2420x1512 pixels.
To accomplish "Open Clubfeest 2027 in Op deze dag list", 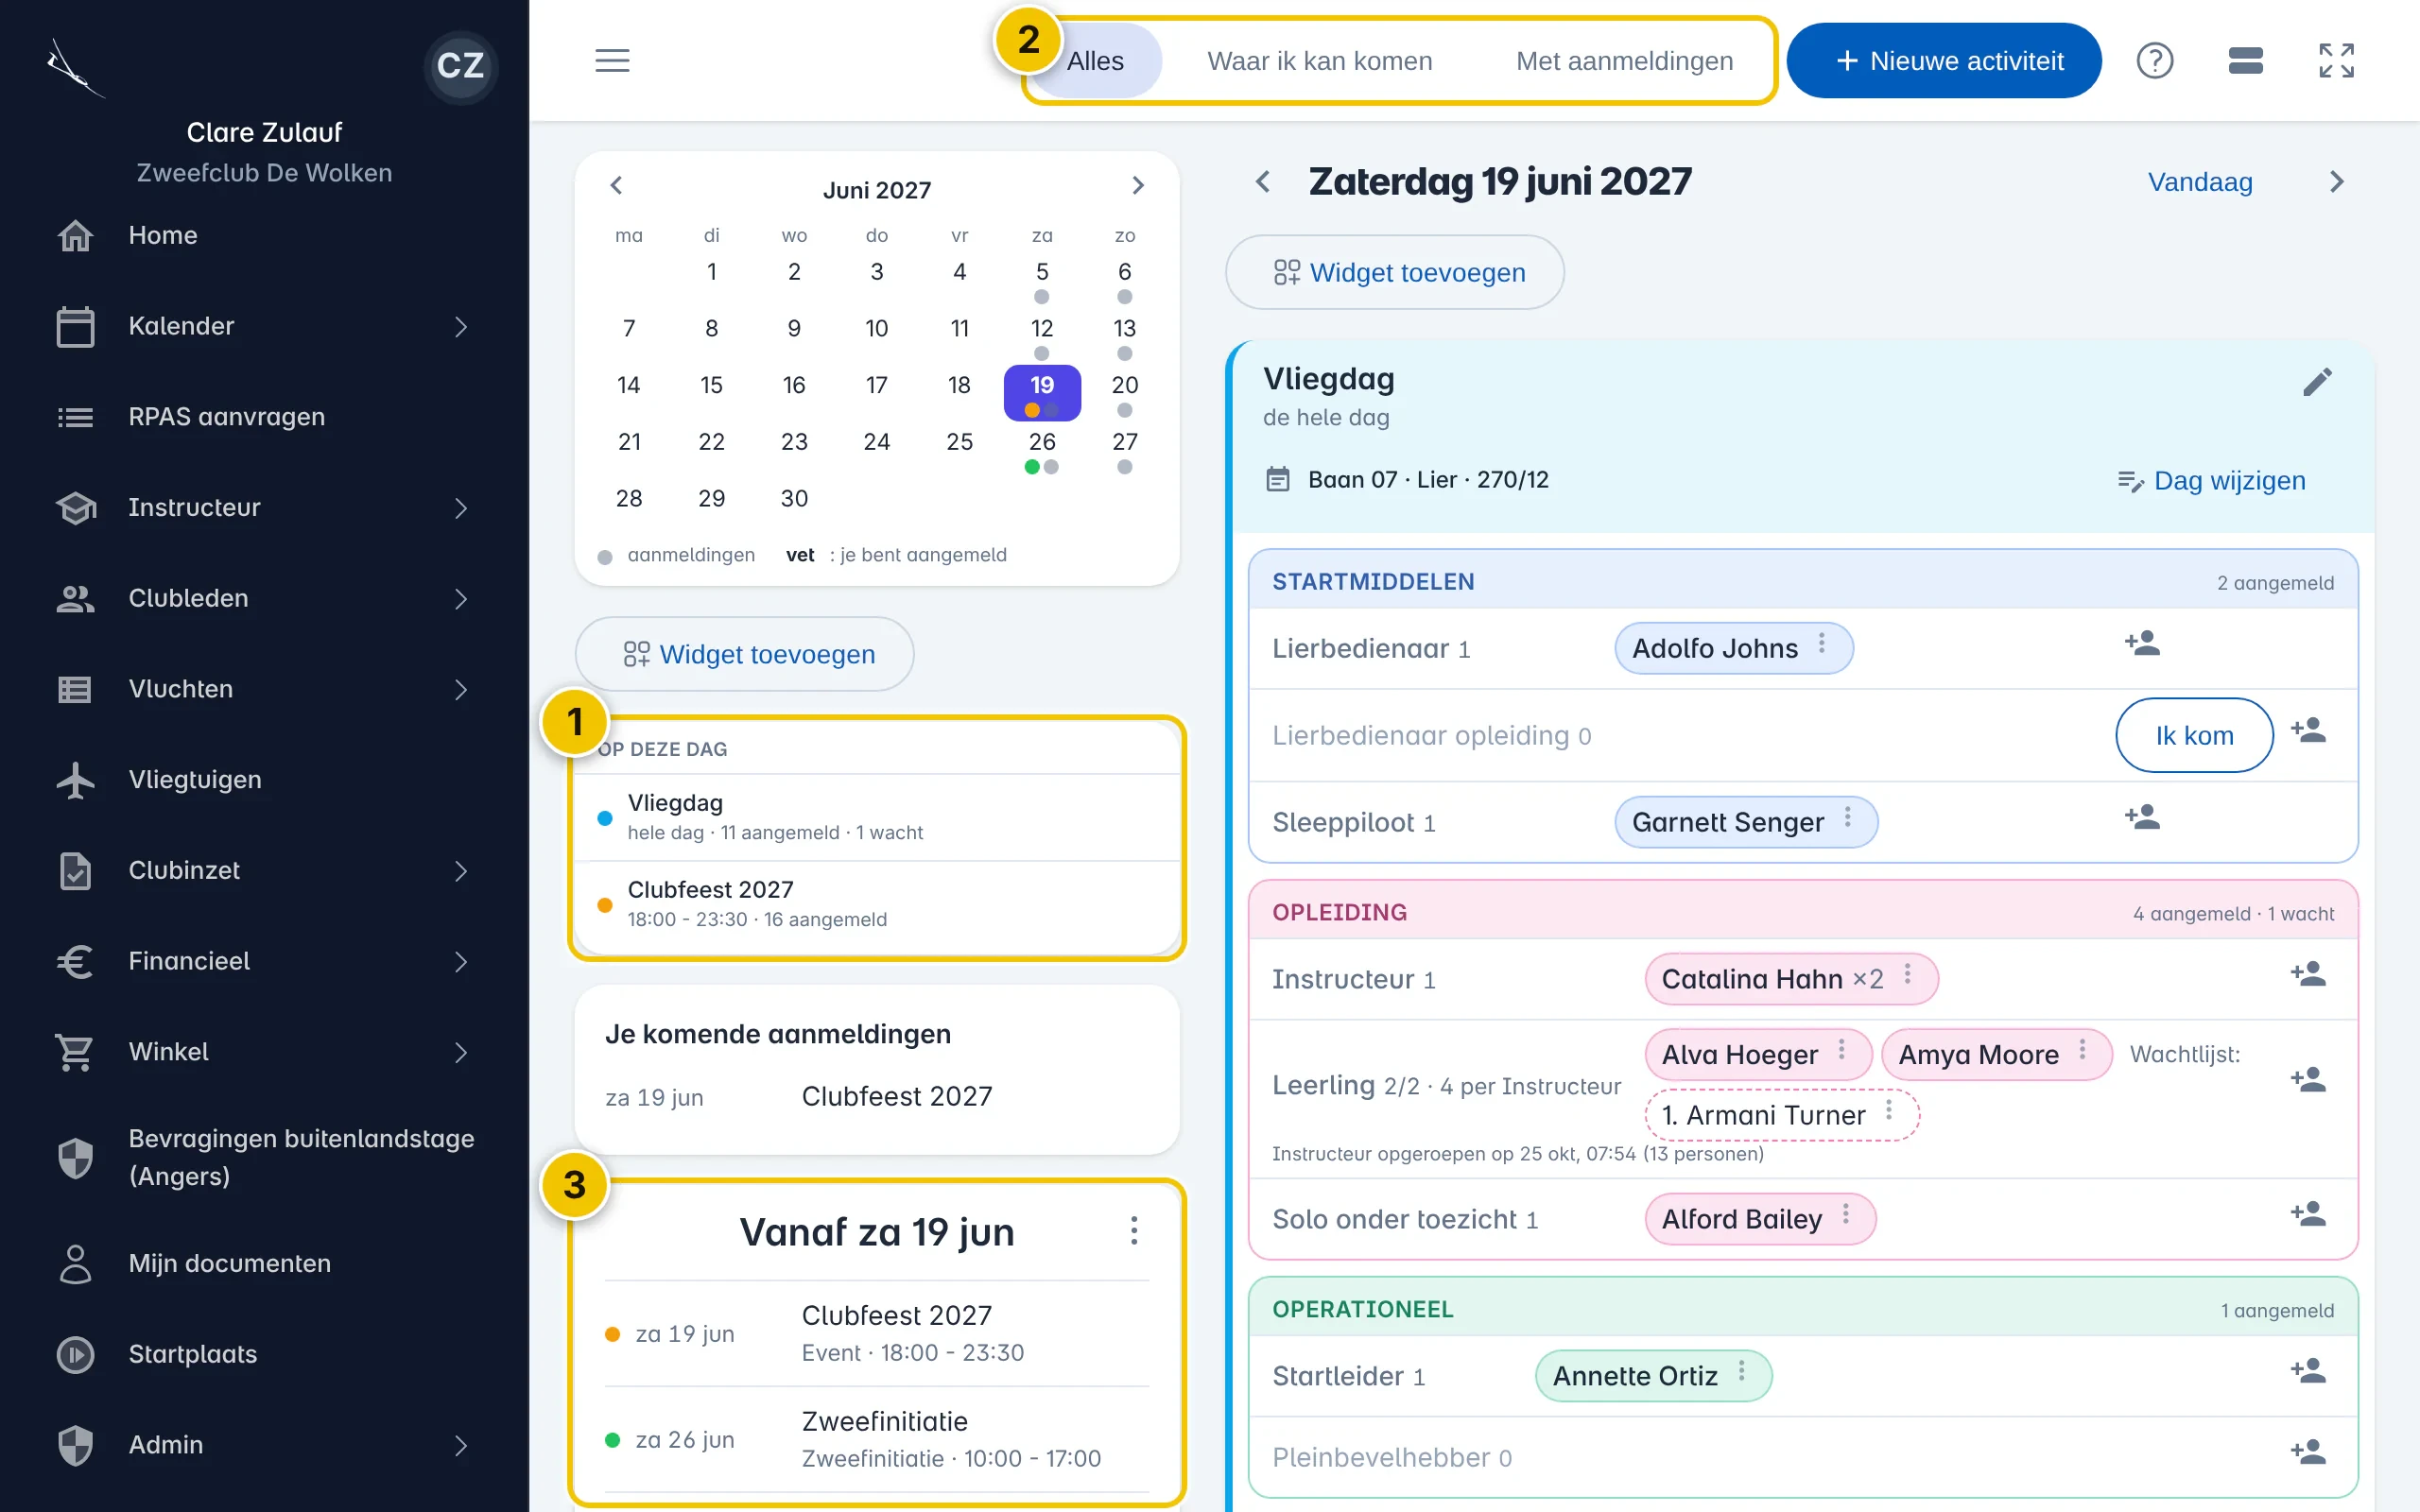I will [877, 904].
